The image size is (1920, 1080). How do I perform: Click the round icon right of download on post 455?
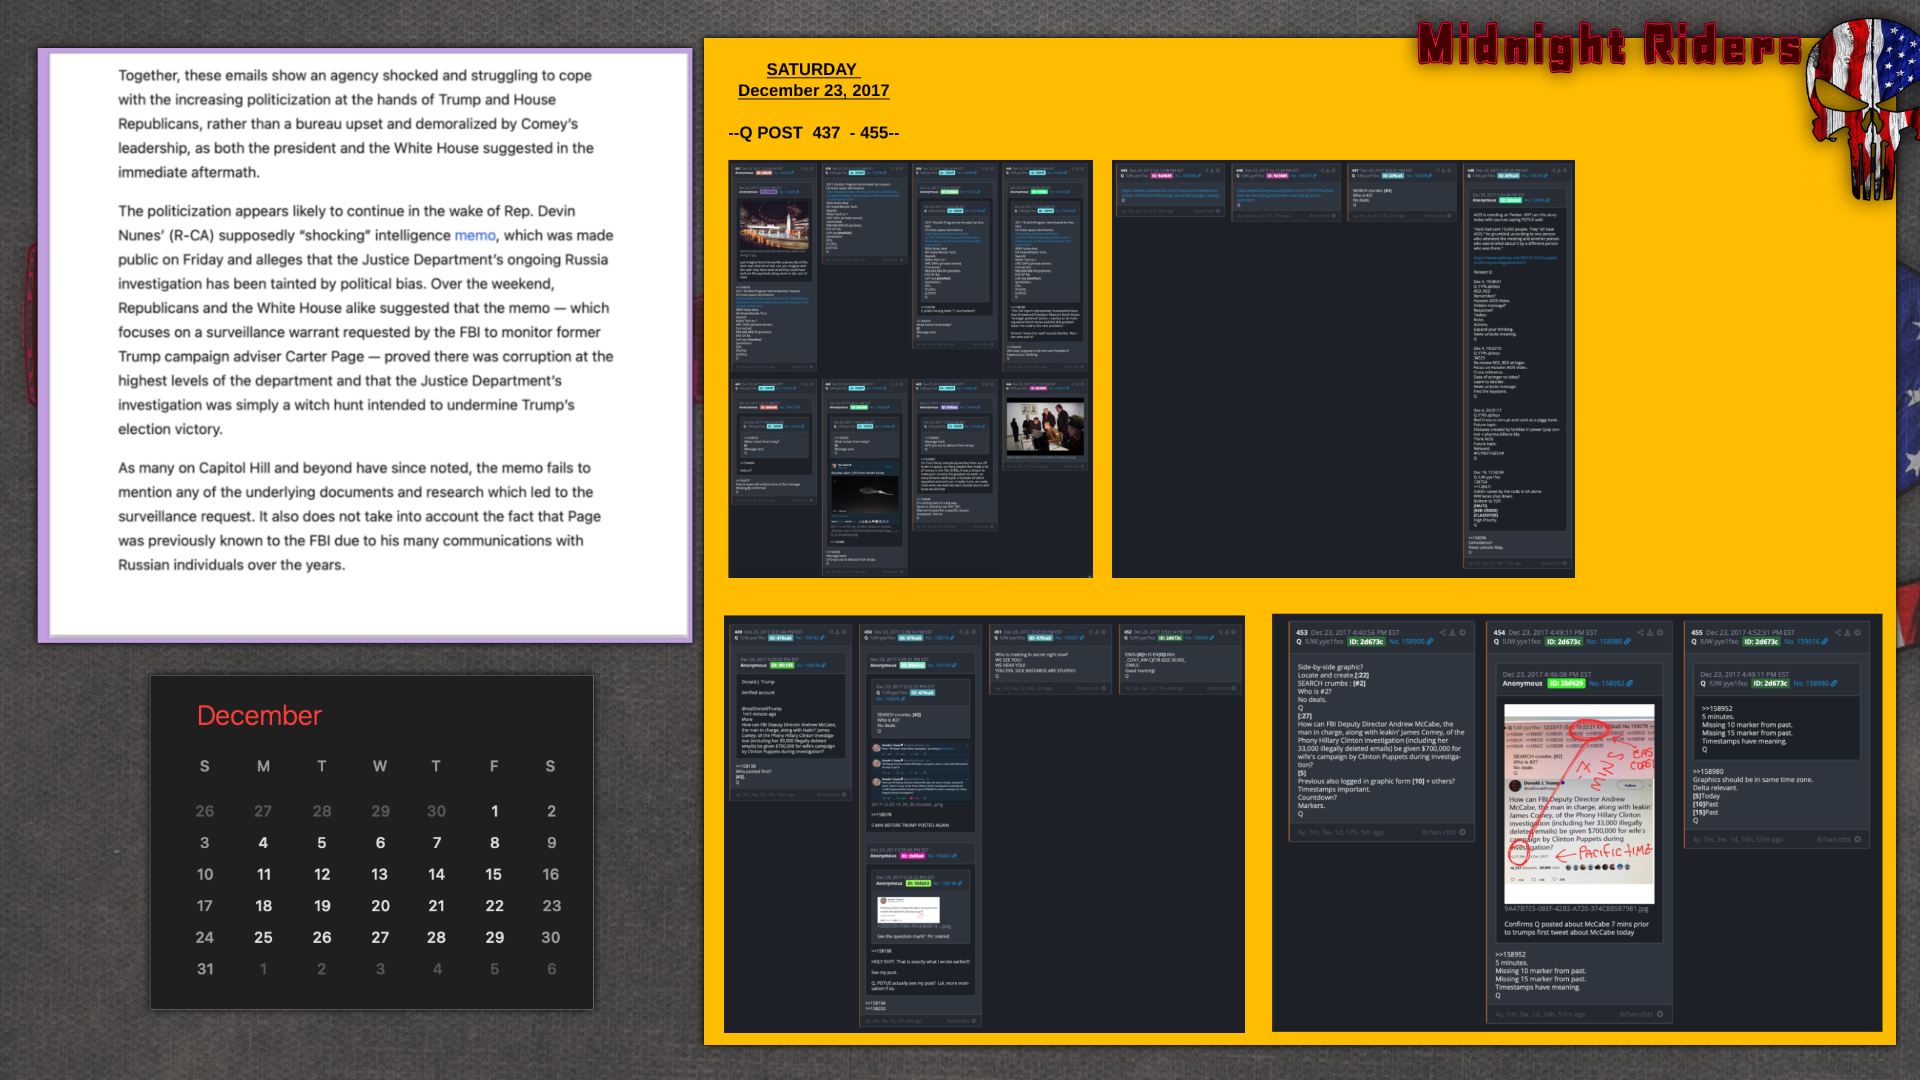pos(1858,632)
